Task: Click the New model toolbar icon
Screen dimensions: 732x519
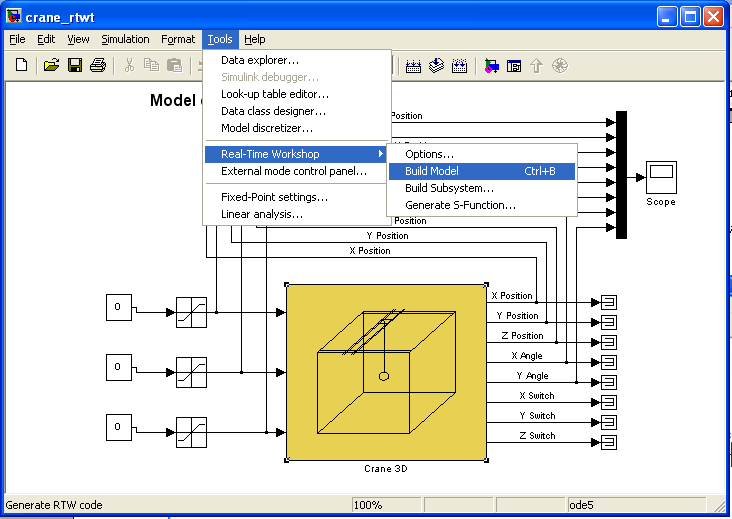Action: coord(21,65)
